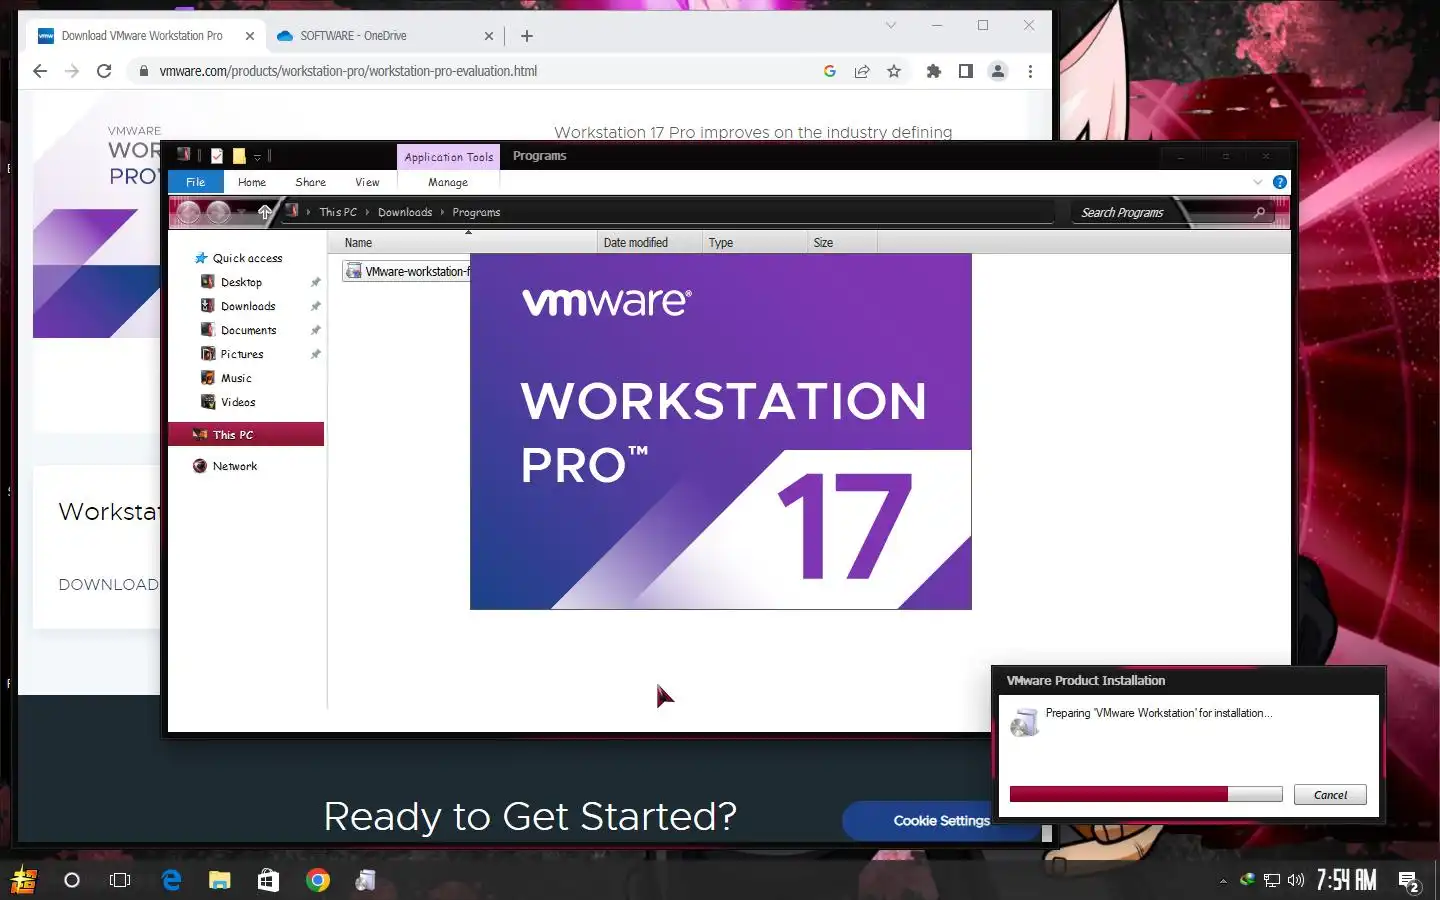Click the volume icon in system tray
The image size is (1440, 900).
tap(1296, 880)
